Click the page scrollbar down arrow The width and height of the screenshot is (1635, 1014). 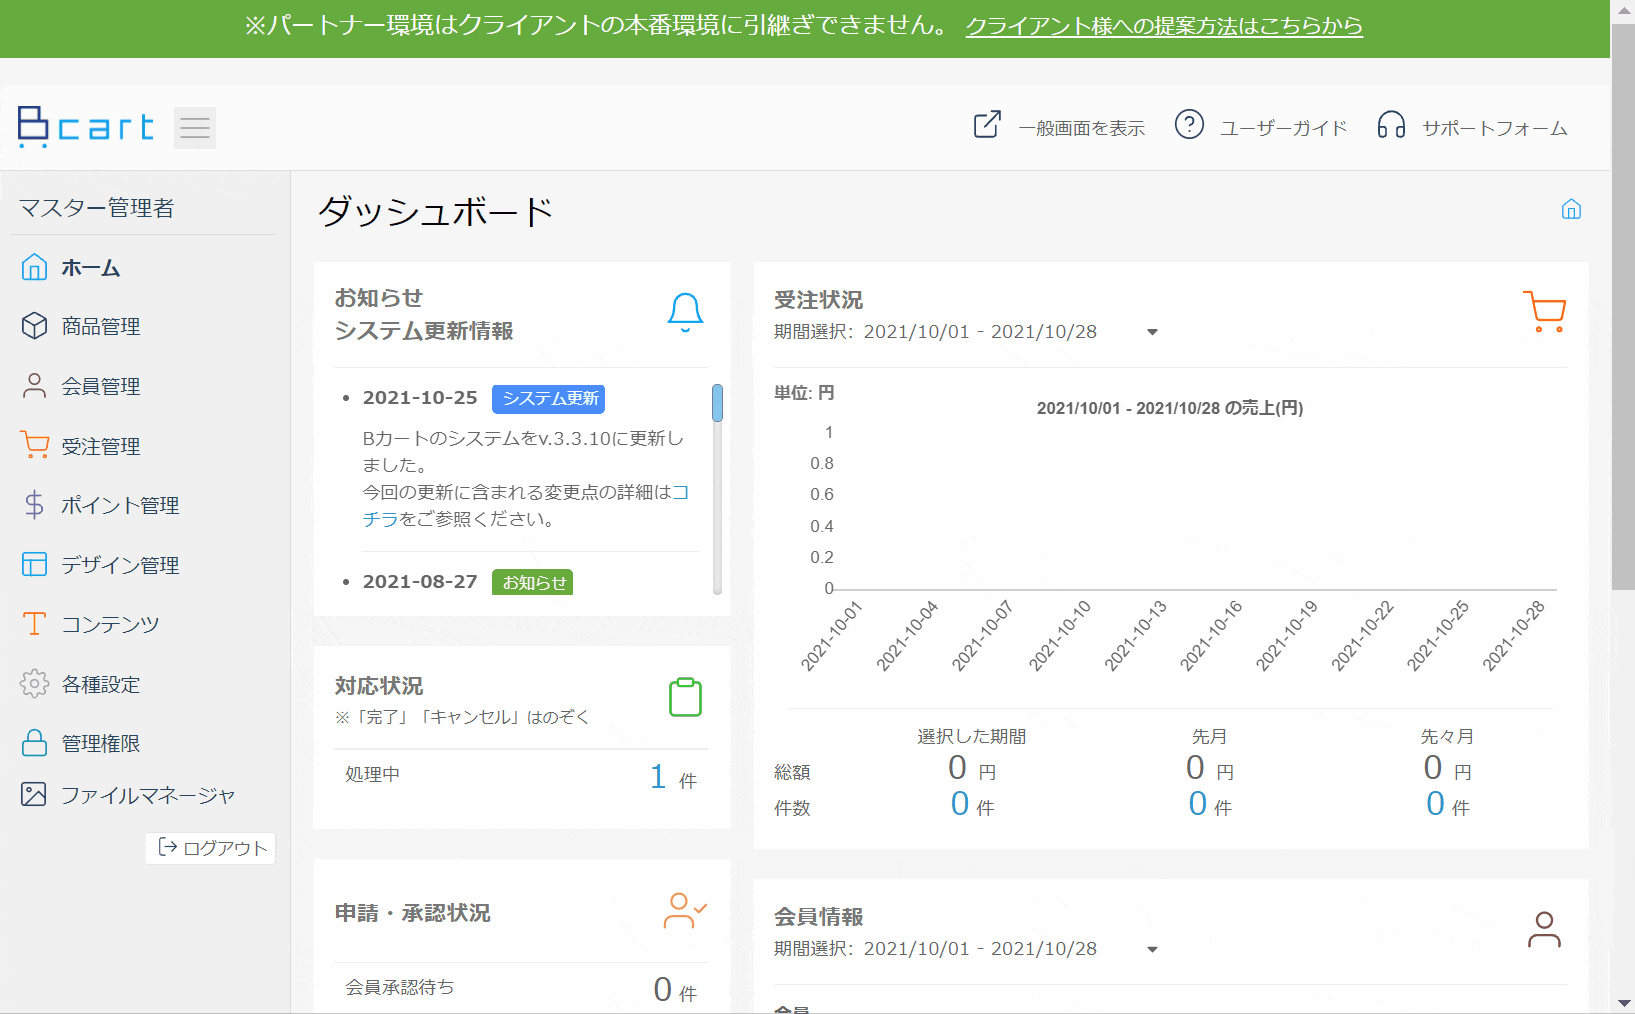click(x=1623, y=1003)
